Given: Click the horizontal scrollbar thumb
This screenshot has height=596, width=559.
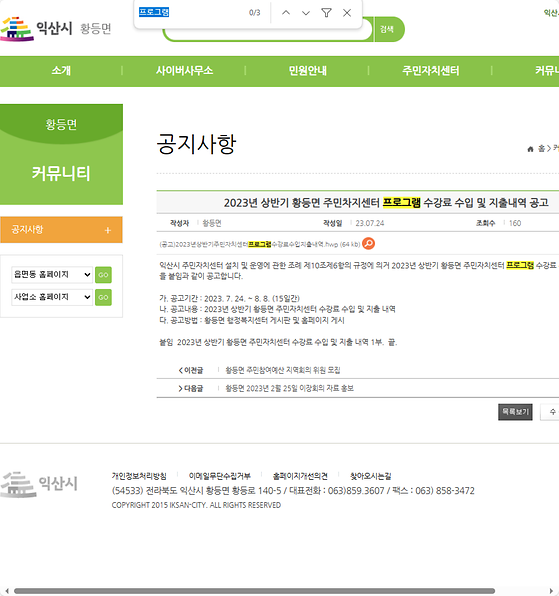Looking at the screenshot, I should click(254, 591).
